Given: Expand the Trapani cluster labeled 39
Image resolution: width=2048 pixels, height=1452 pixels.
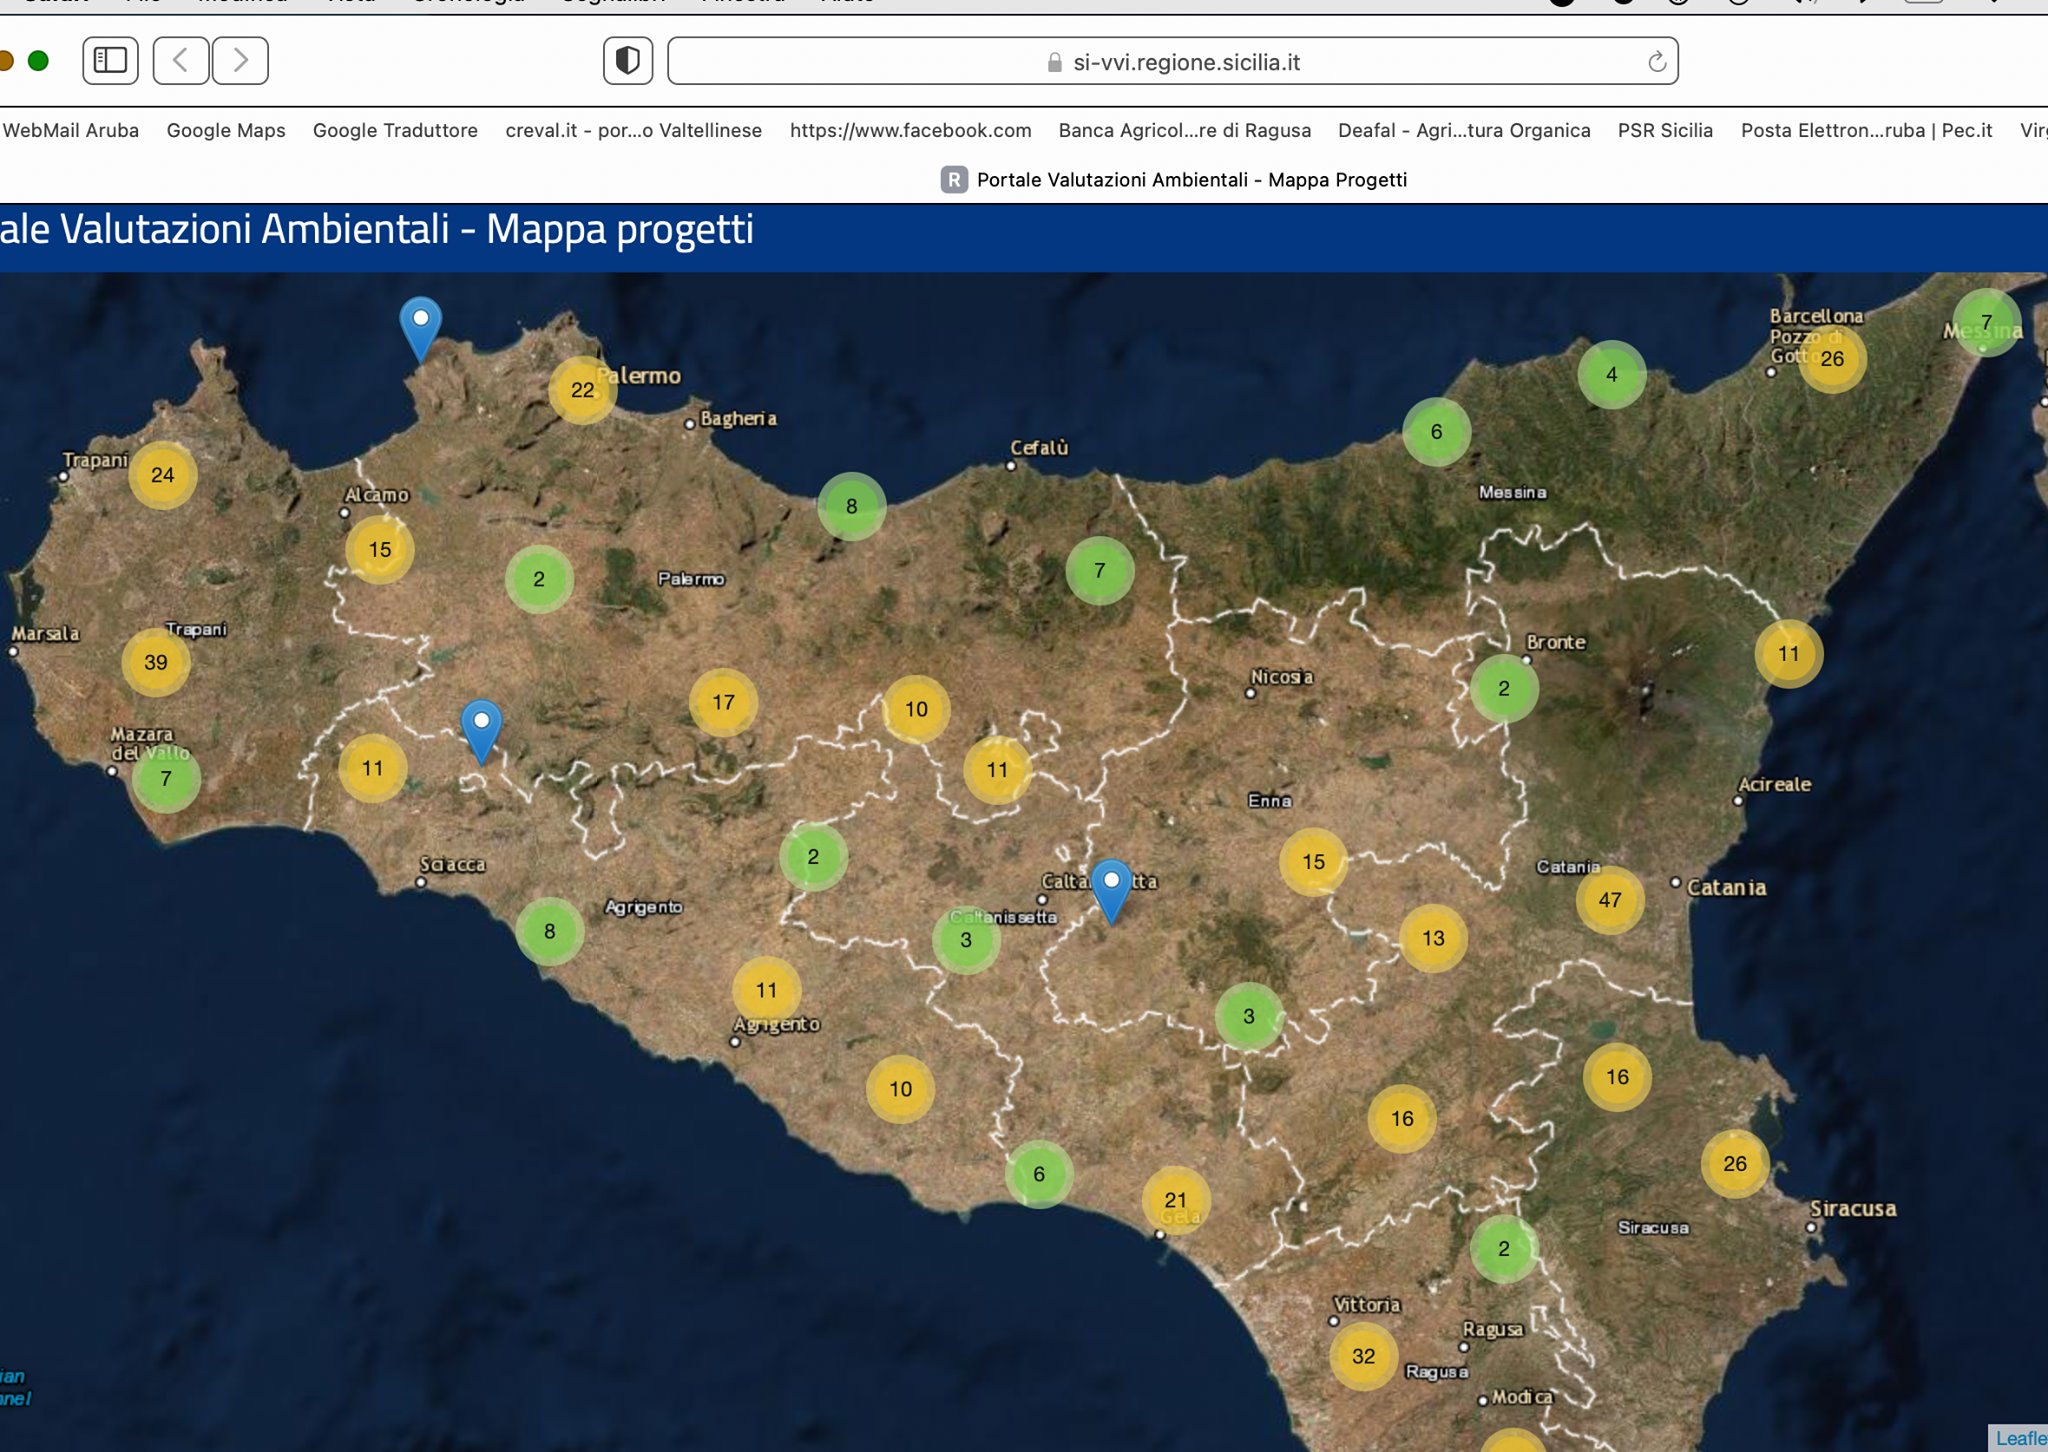Looking at the screenshot, I should tap(156, 662).
